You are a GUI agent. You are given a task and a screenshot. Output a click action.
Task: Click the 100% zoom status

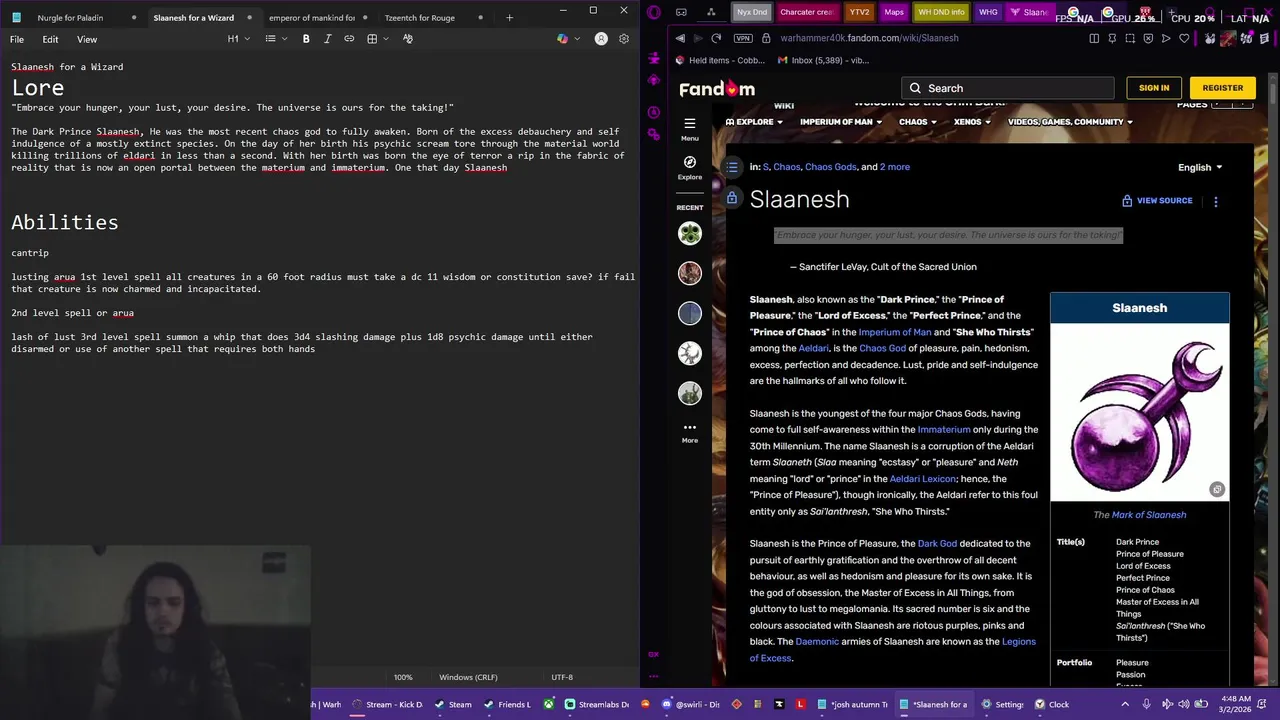coord(403,677)
